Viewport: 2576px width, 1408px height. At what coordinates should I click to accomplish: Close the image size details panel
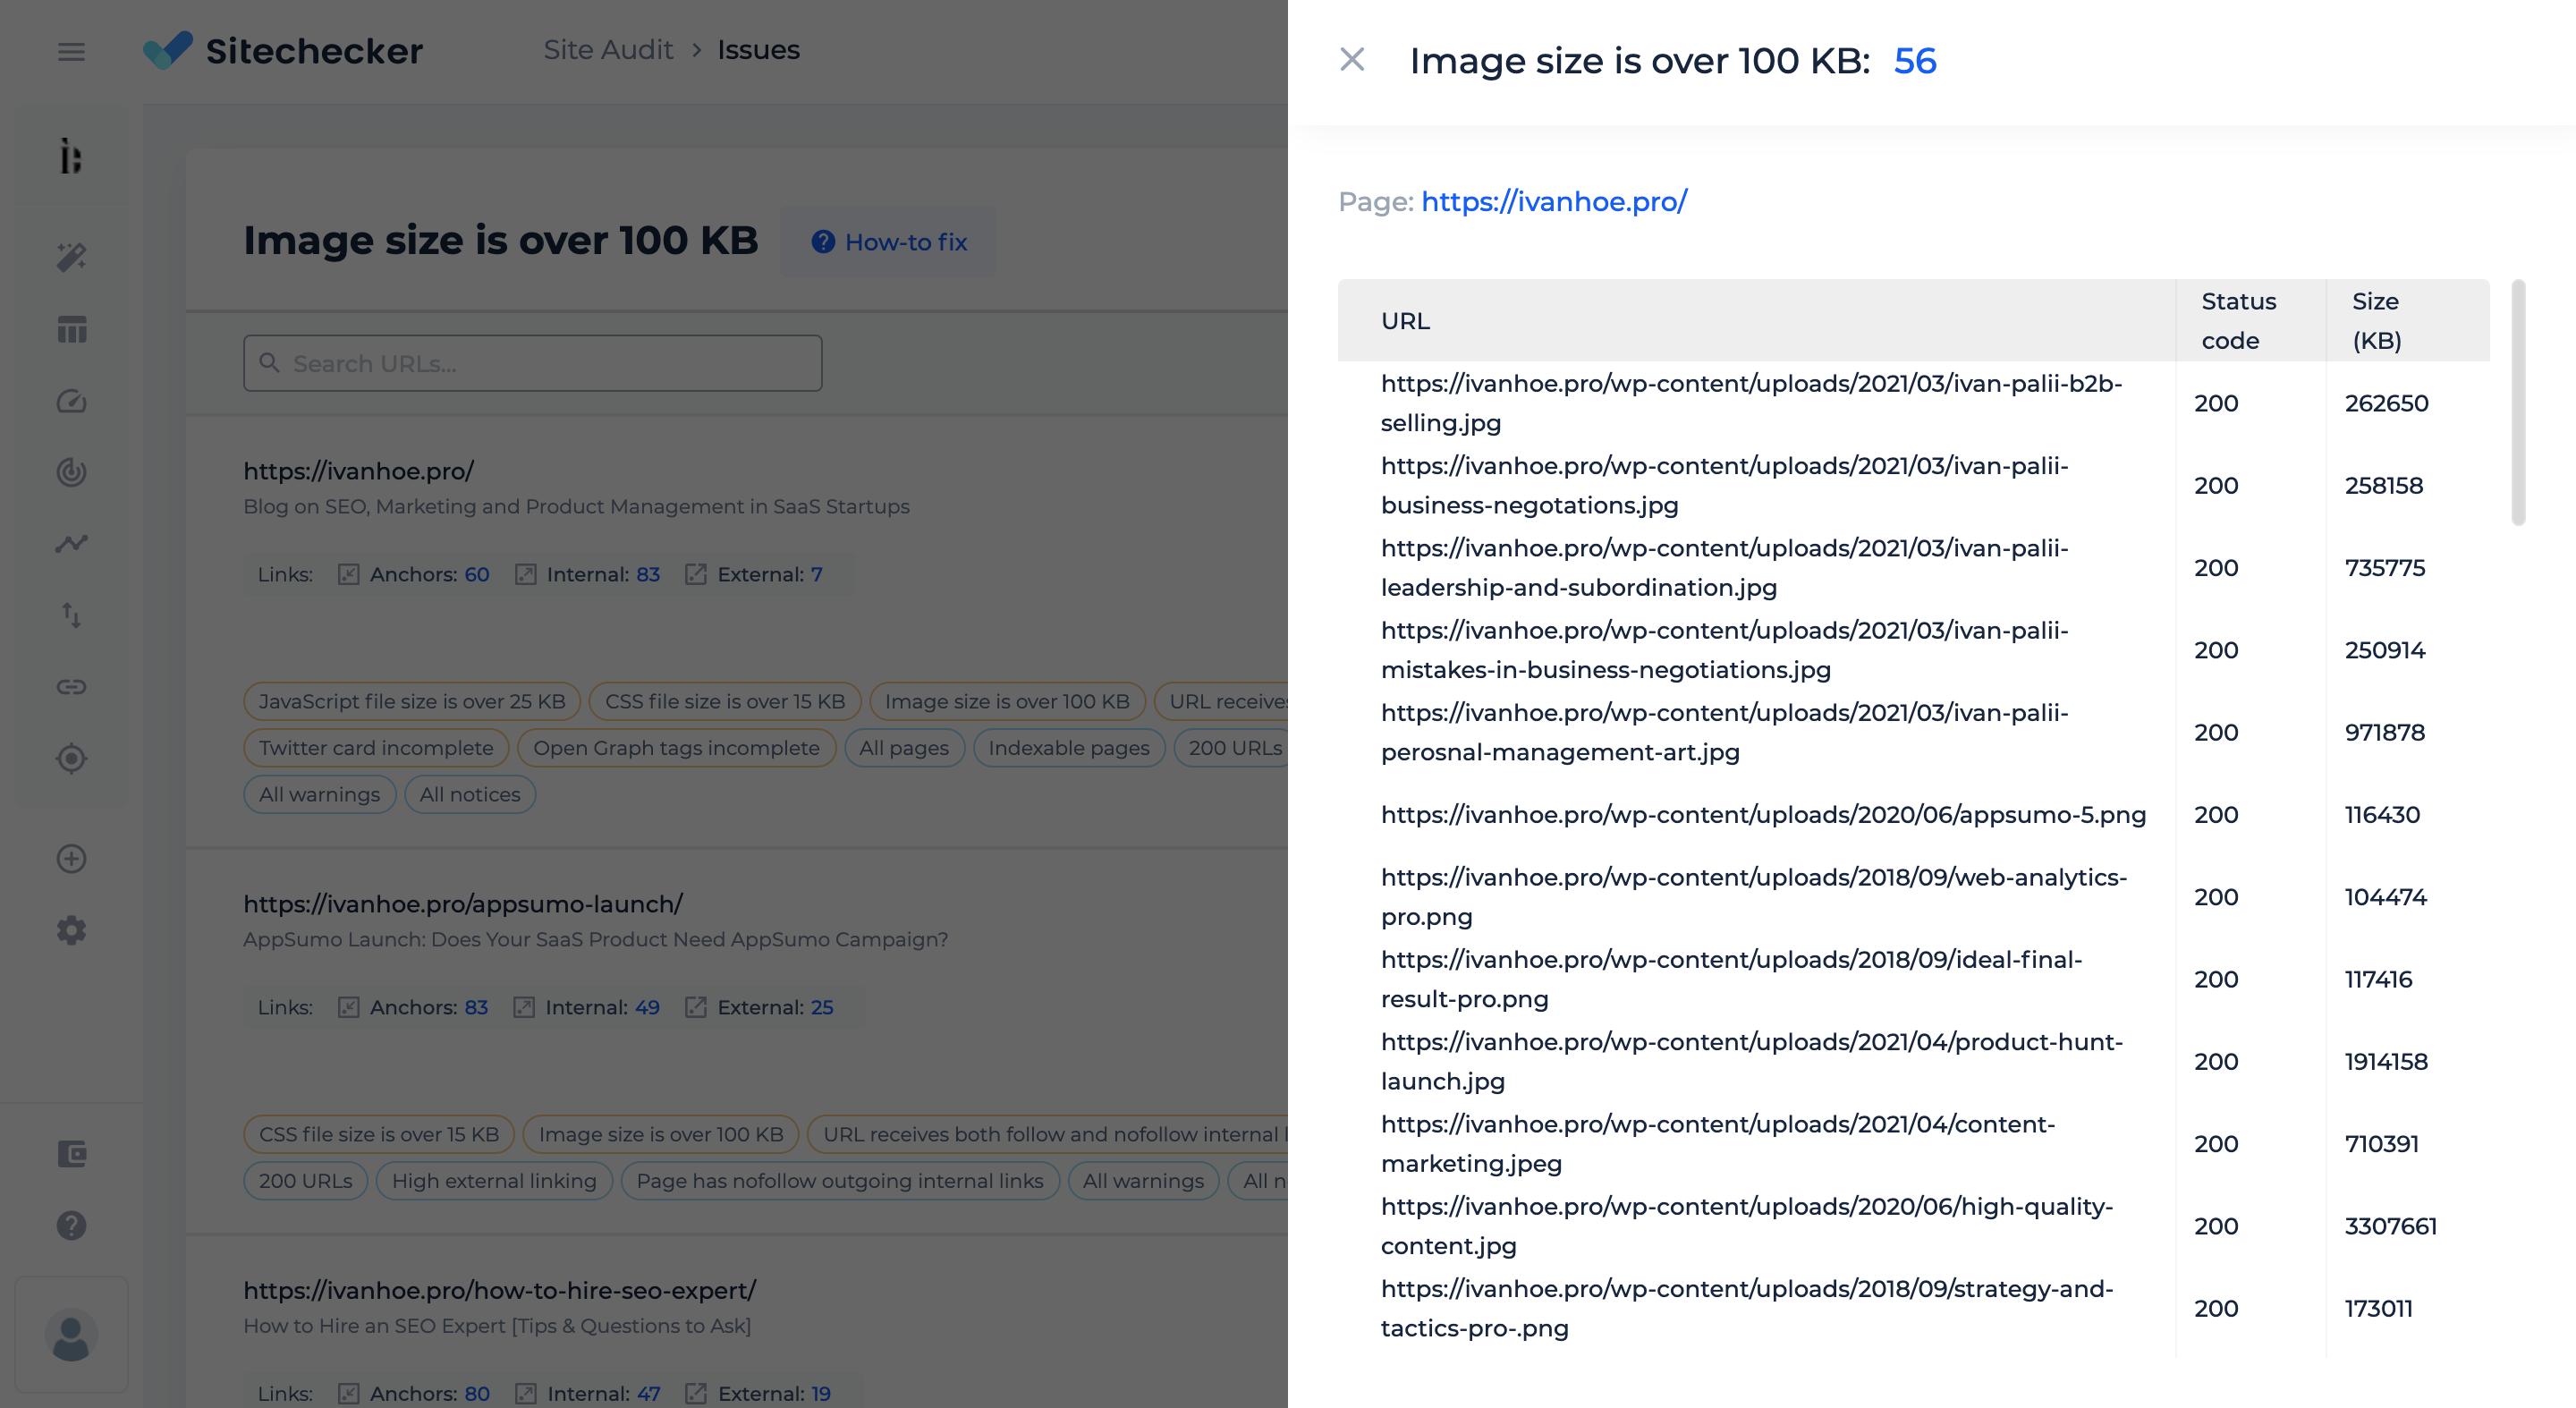click(x=1352, y=60)
